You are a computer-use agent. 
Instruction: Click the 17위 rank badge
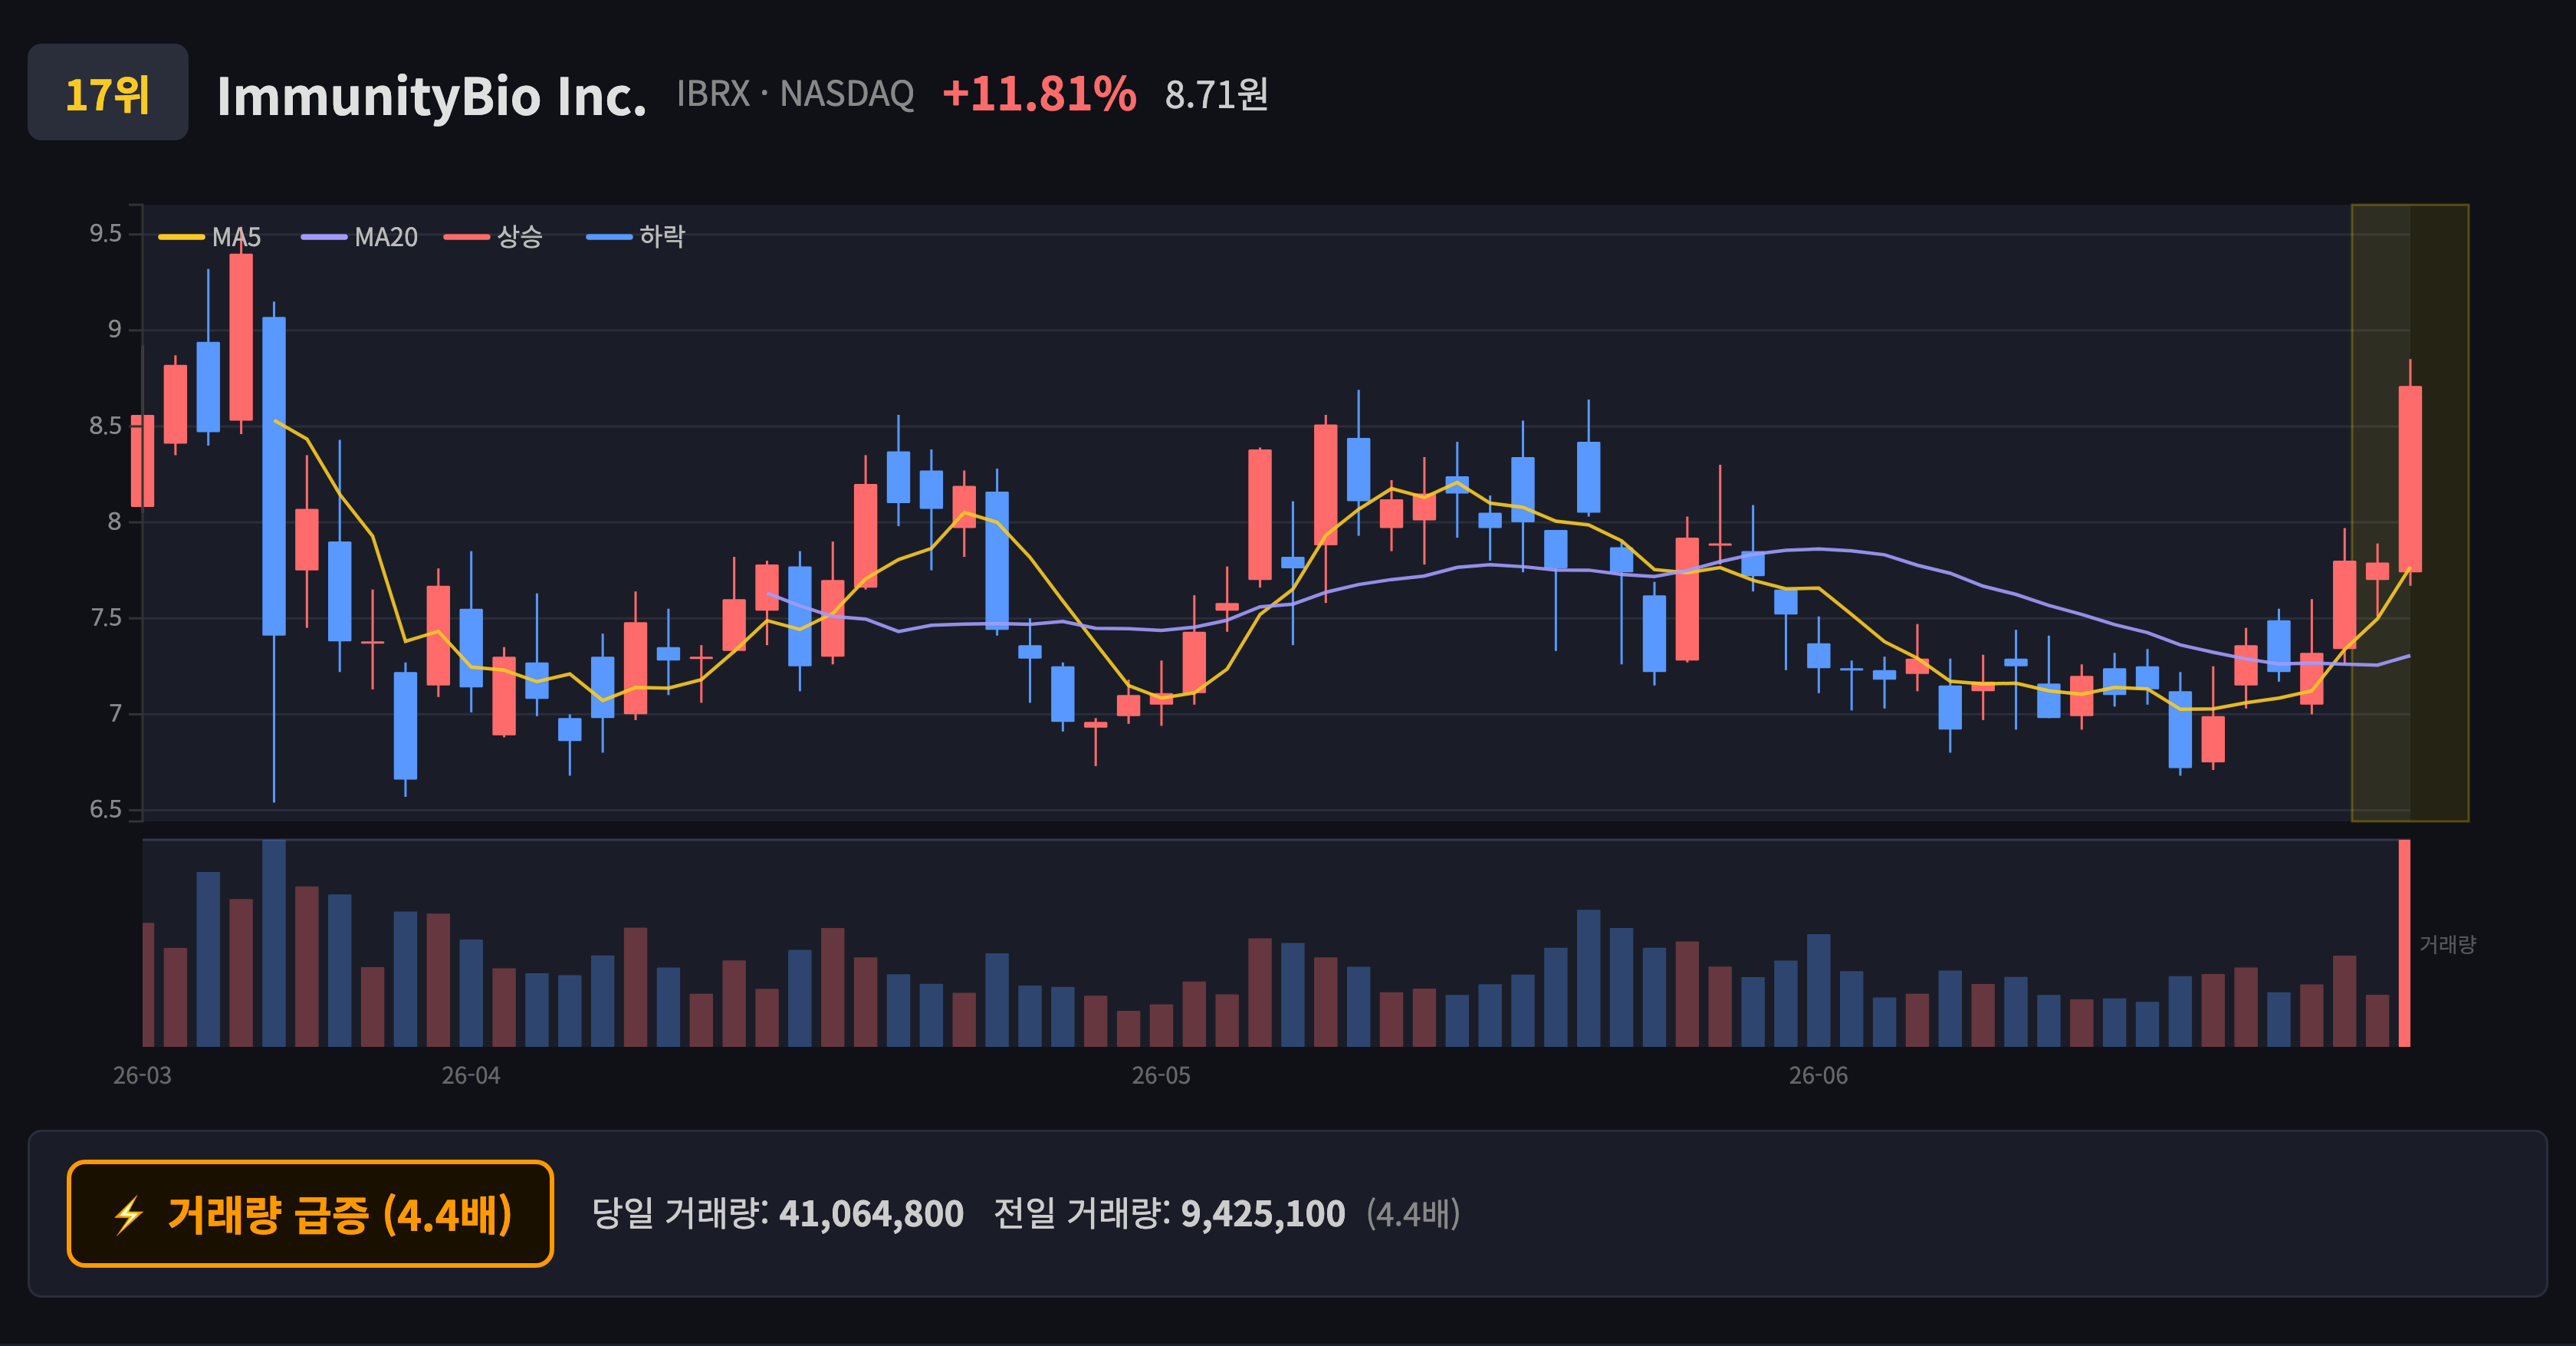click(x=108, y=93)
